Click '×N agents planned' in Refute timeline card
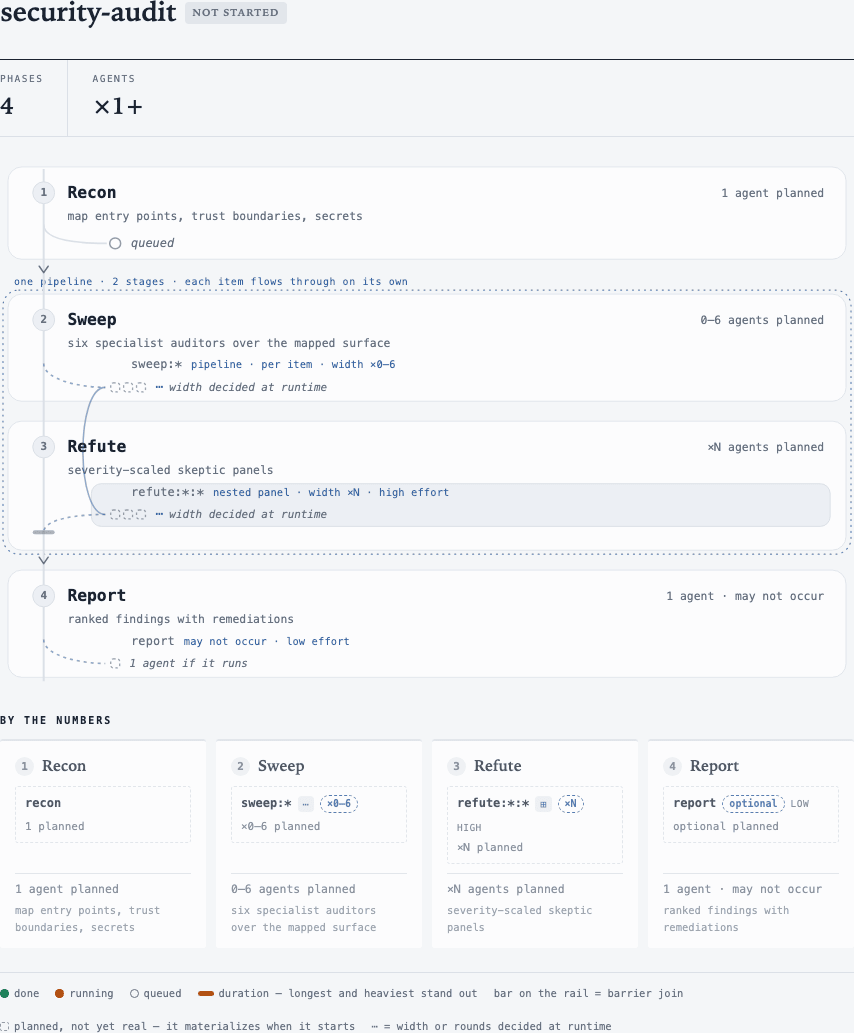Viewport: 854px width, 1033px height. (x=766, y=447)
